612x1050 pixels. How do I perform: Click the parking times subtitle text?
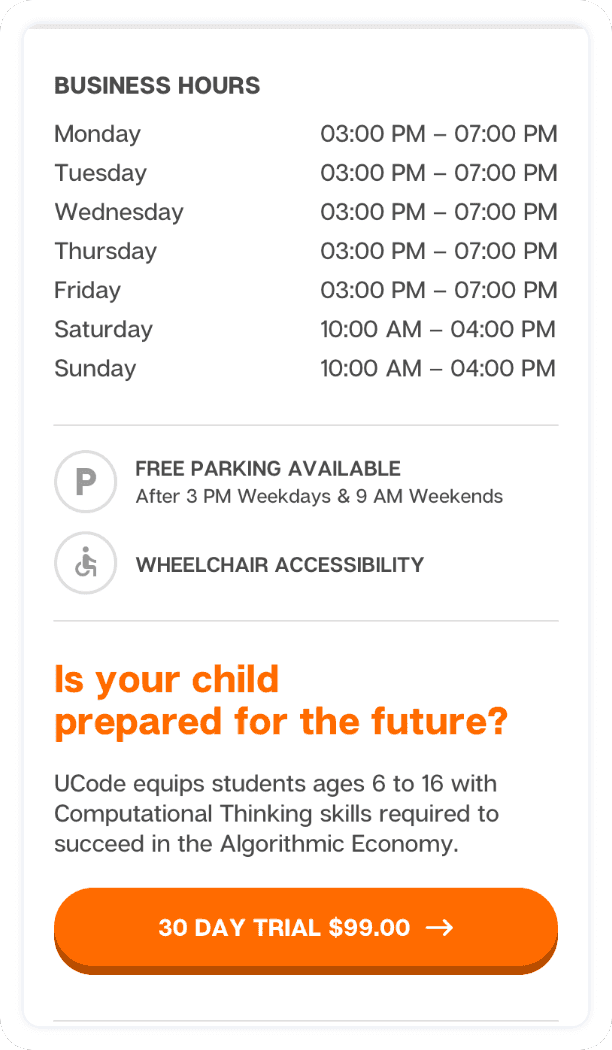coord(319,496)
